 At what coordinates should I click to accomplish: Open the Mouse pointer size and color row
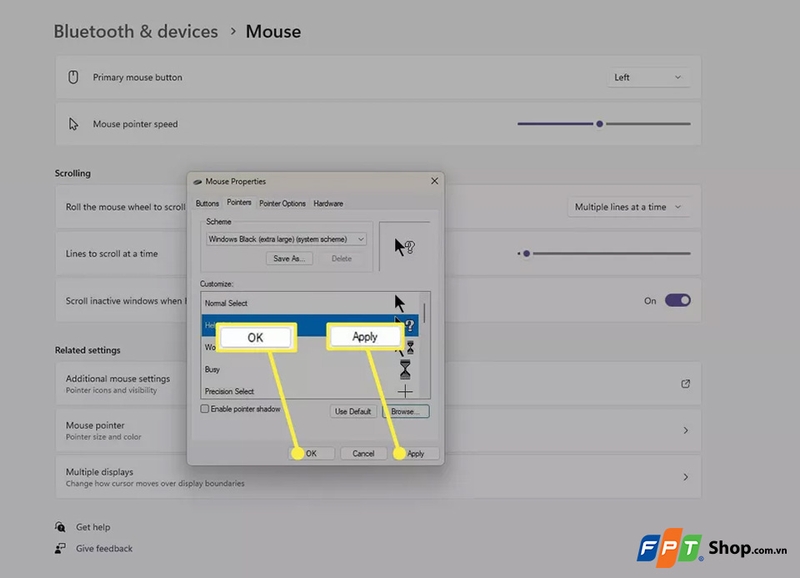coord(378,431)
